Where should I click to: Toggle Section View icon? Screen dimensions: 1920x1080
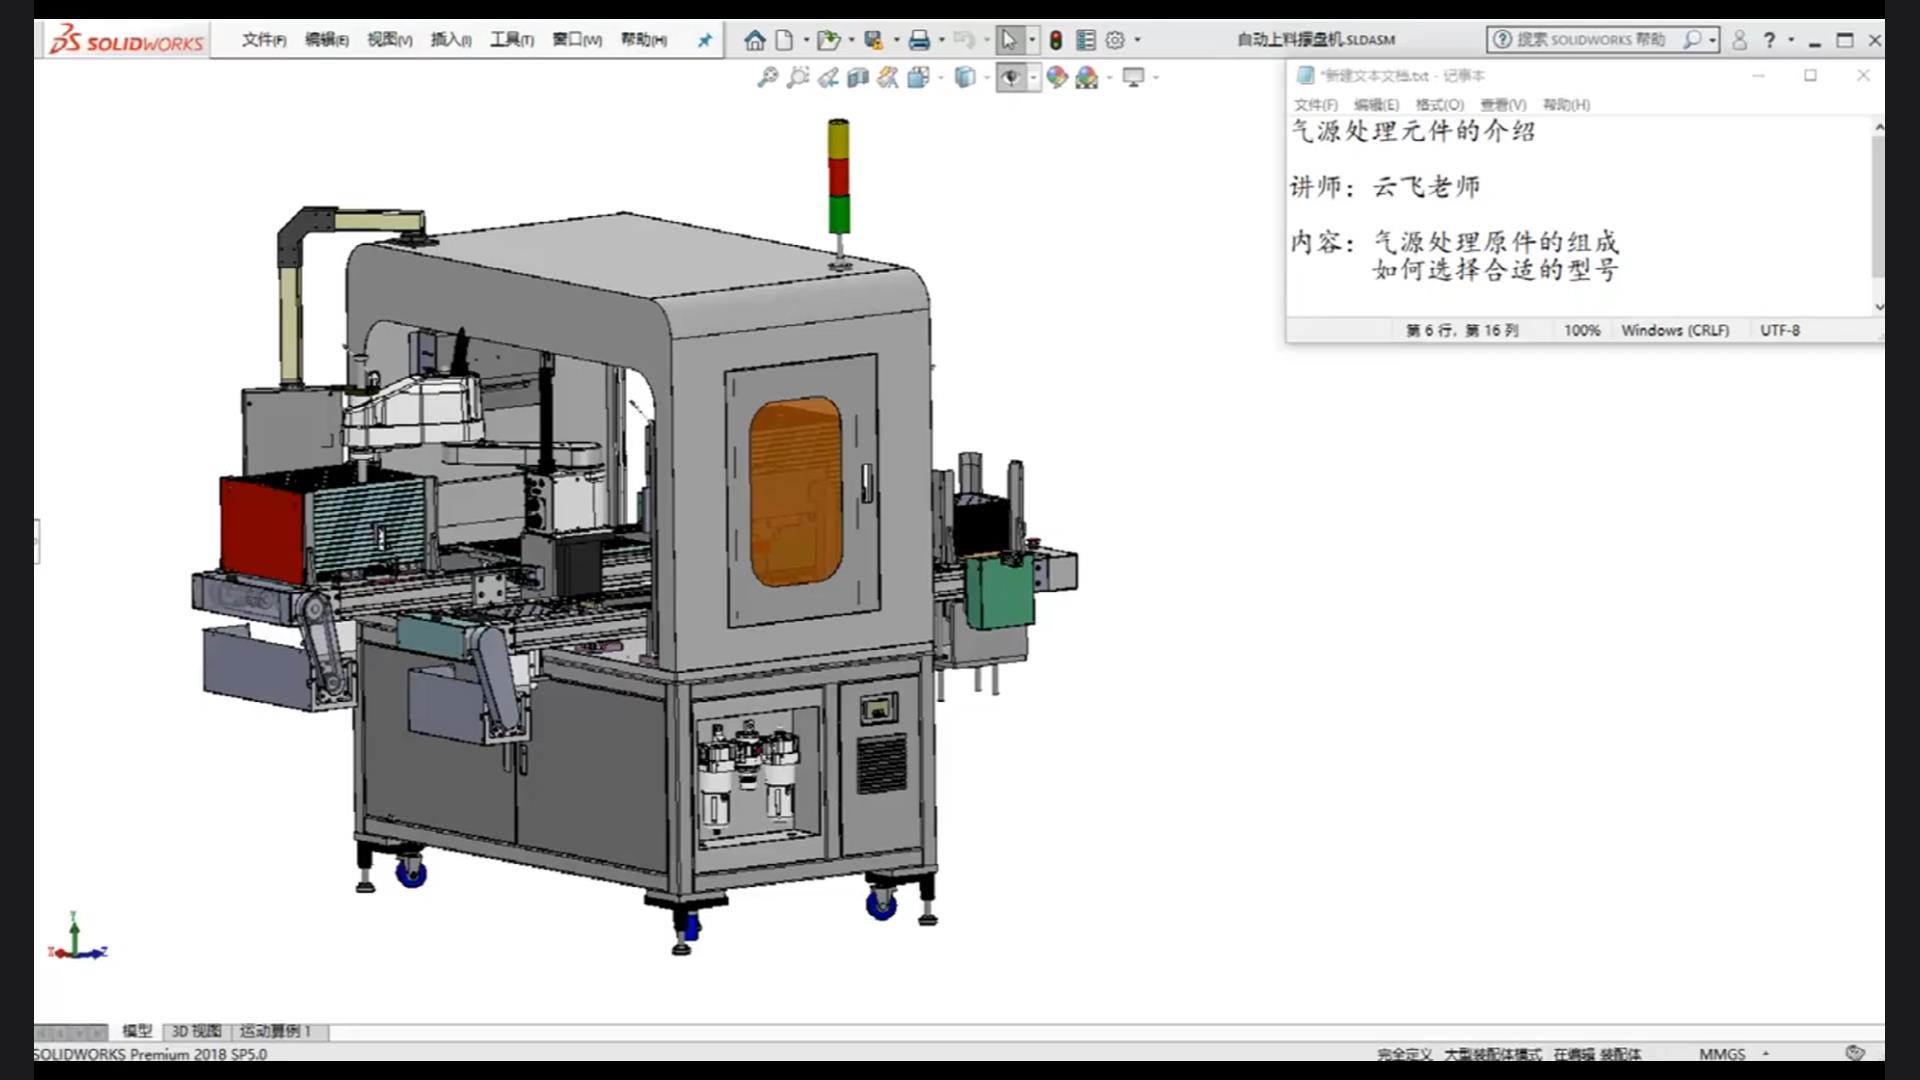pyautogui.click(x=858, y=77)
